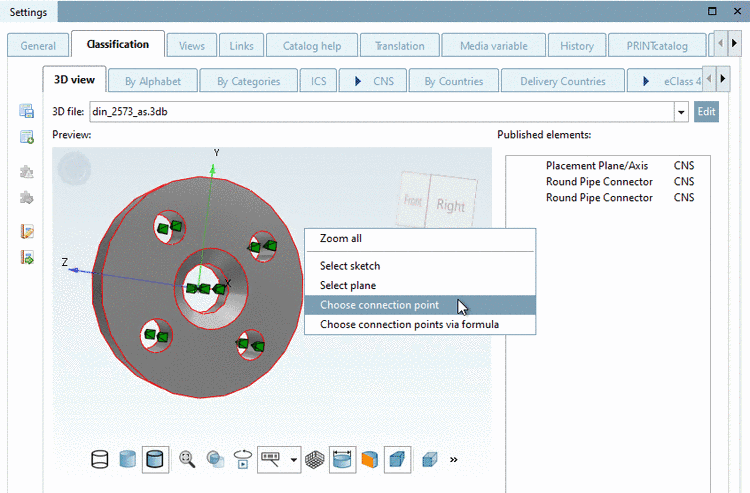This screenshot has height=493, width=750.
Task: Click the center bore connection point markers
Action: click(x=205, y=289)
